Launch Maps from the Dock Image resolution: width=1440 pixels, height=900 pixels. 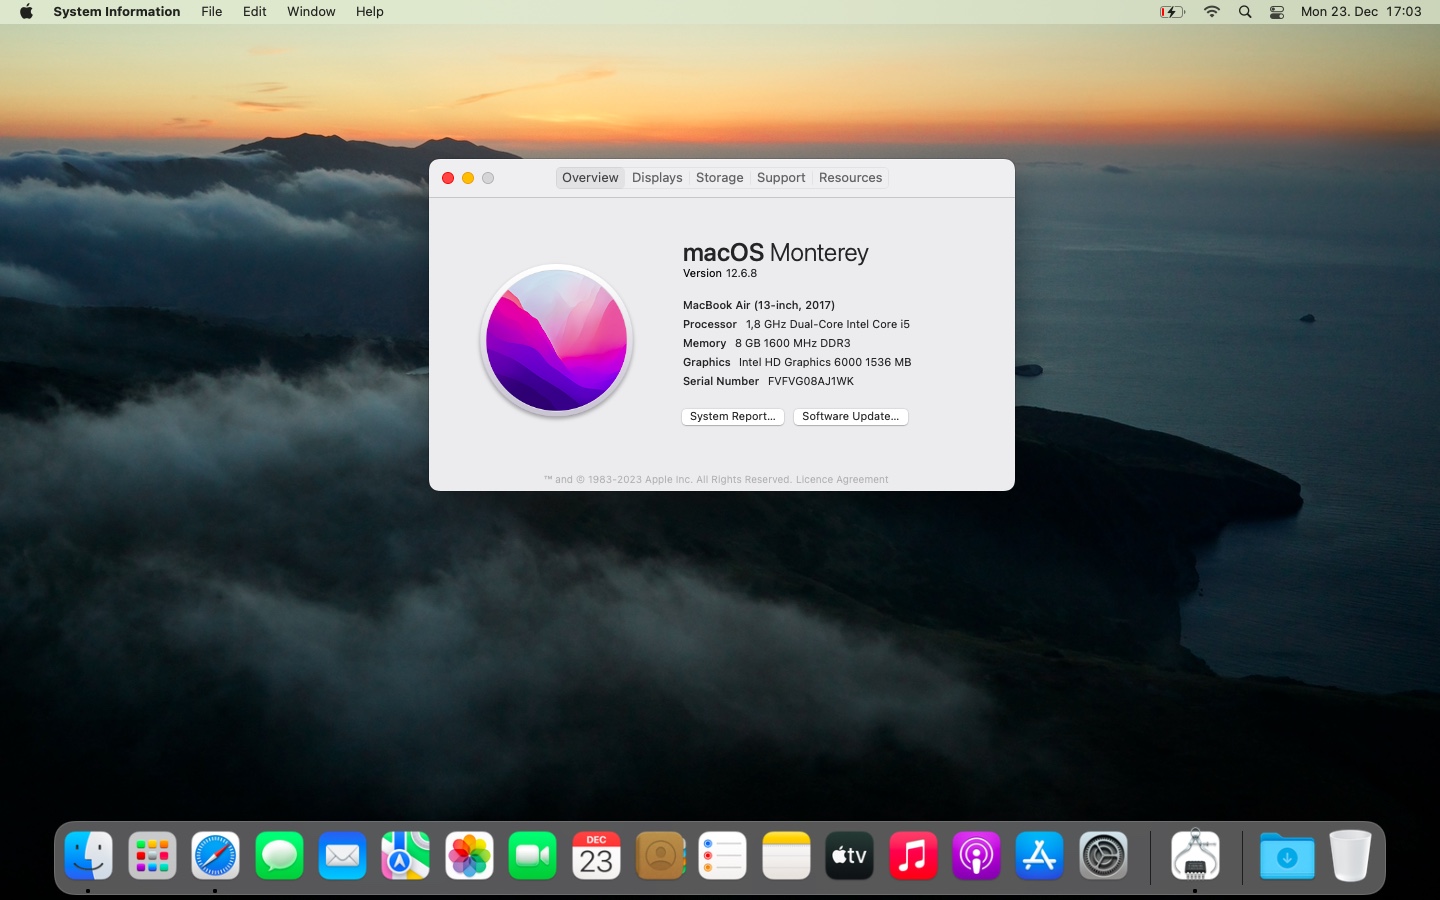point(406,856)
